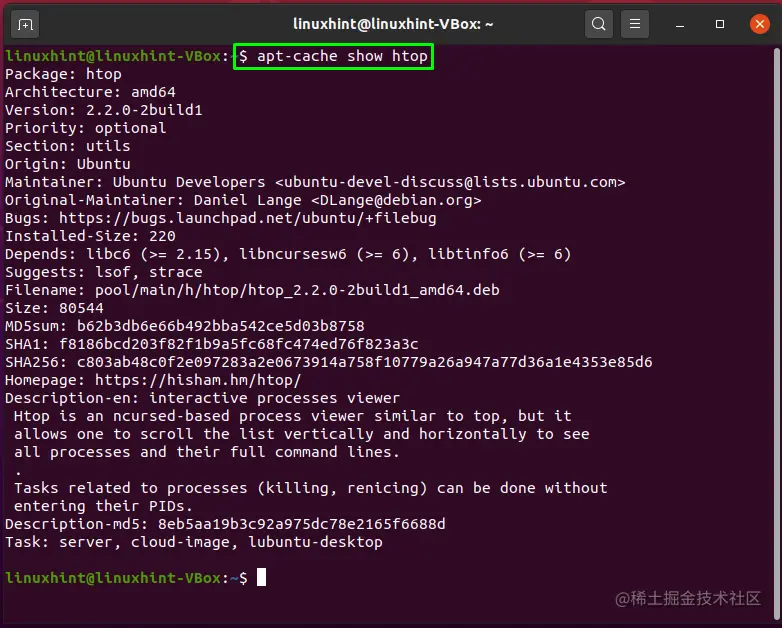The width and height of the screenshot is (782, 628).
Task: Click the line starting 'Htop is an ncursed-based'
Action: [293, 416]
